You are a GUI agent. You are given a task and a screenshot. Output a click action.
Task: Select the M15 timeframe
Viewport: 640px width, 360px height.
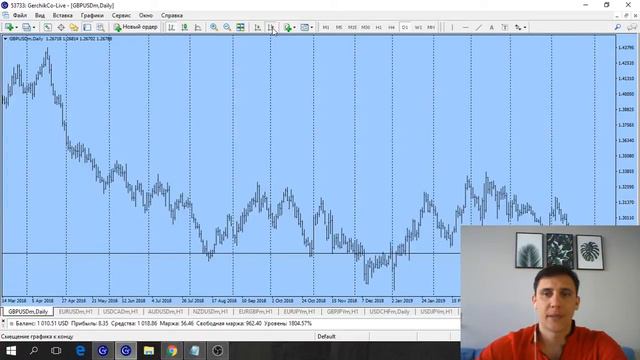click(x=352, y=27)
